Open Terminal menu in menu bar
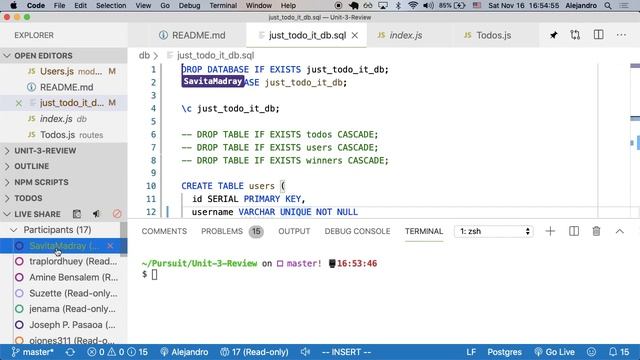Viewport: 640px width, 360px height. pyautogui.click(x=223, y=6)
